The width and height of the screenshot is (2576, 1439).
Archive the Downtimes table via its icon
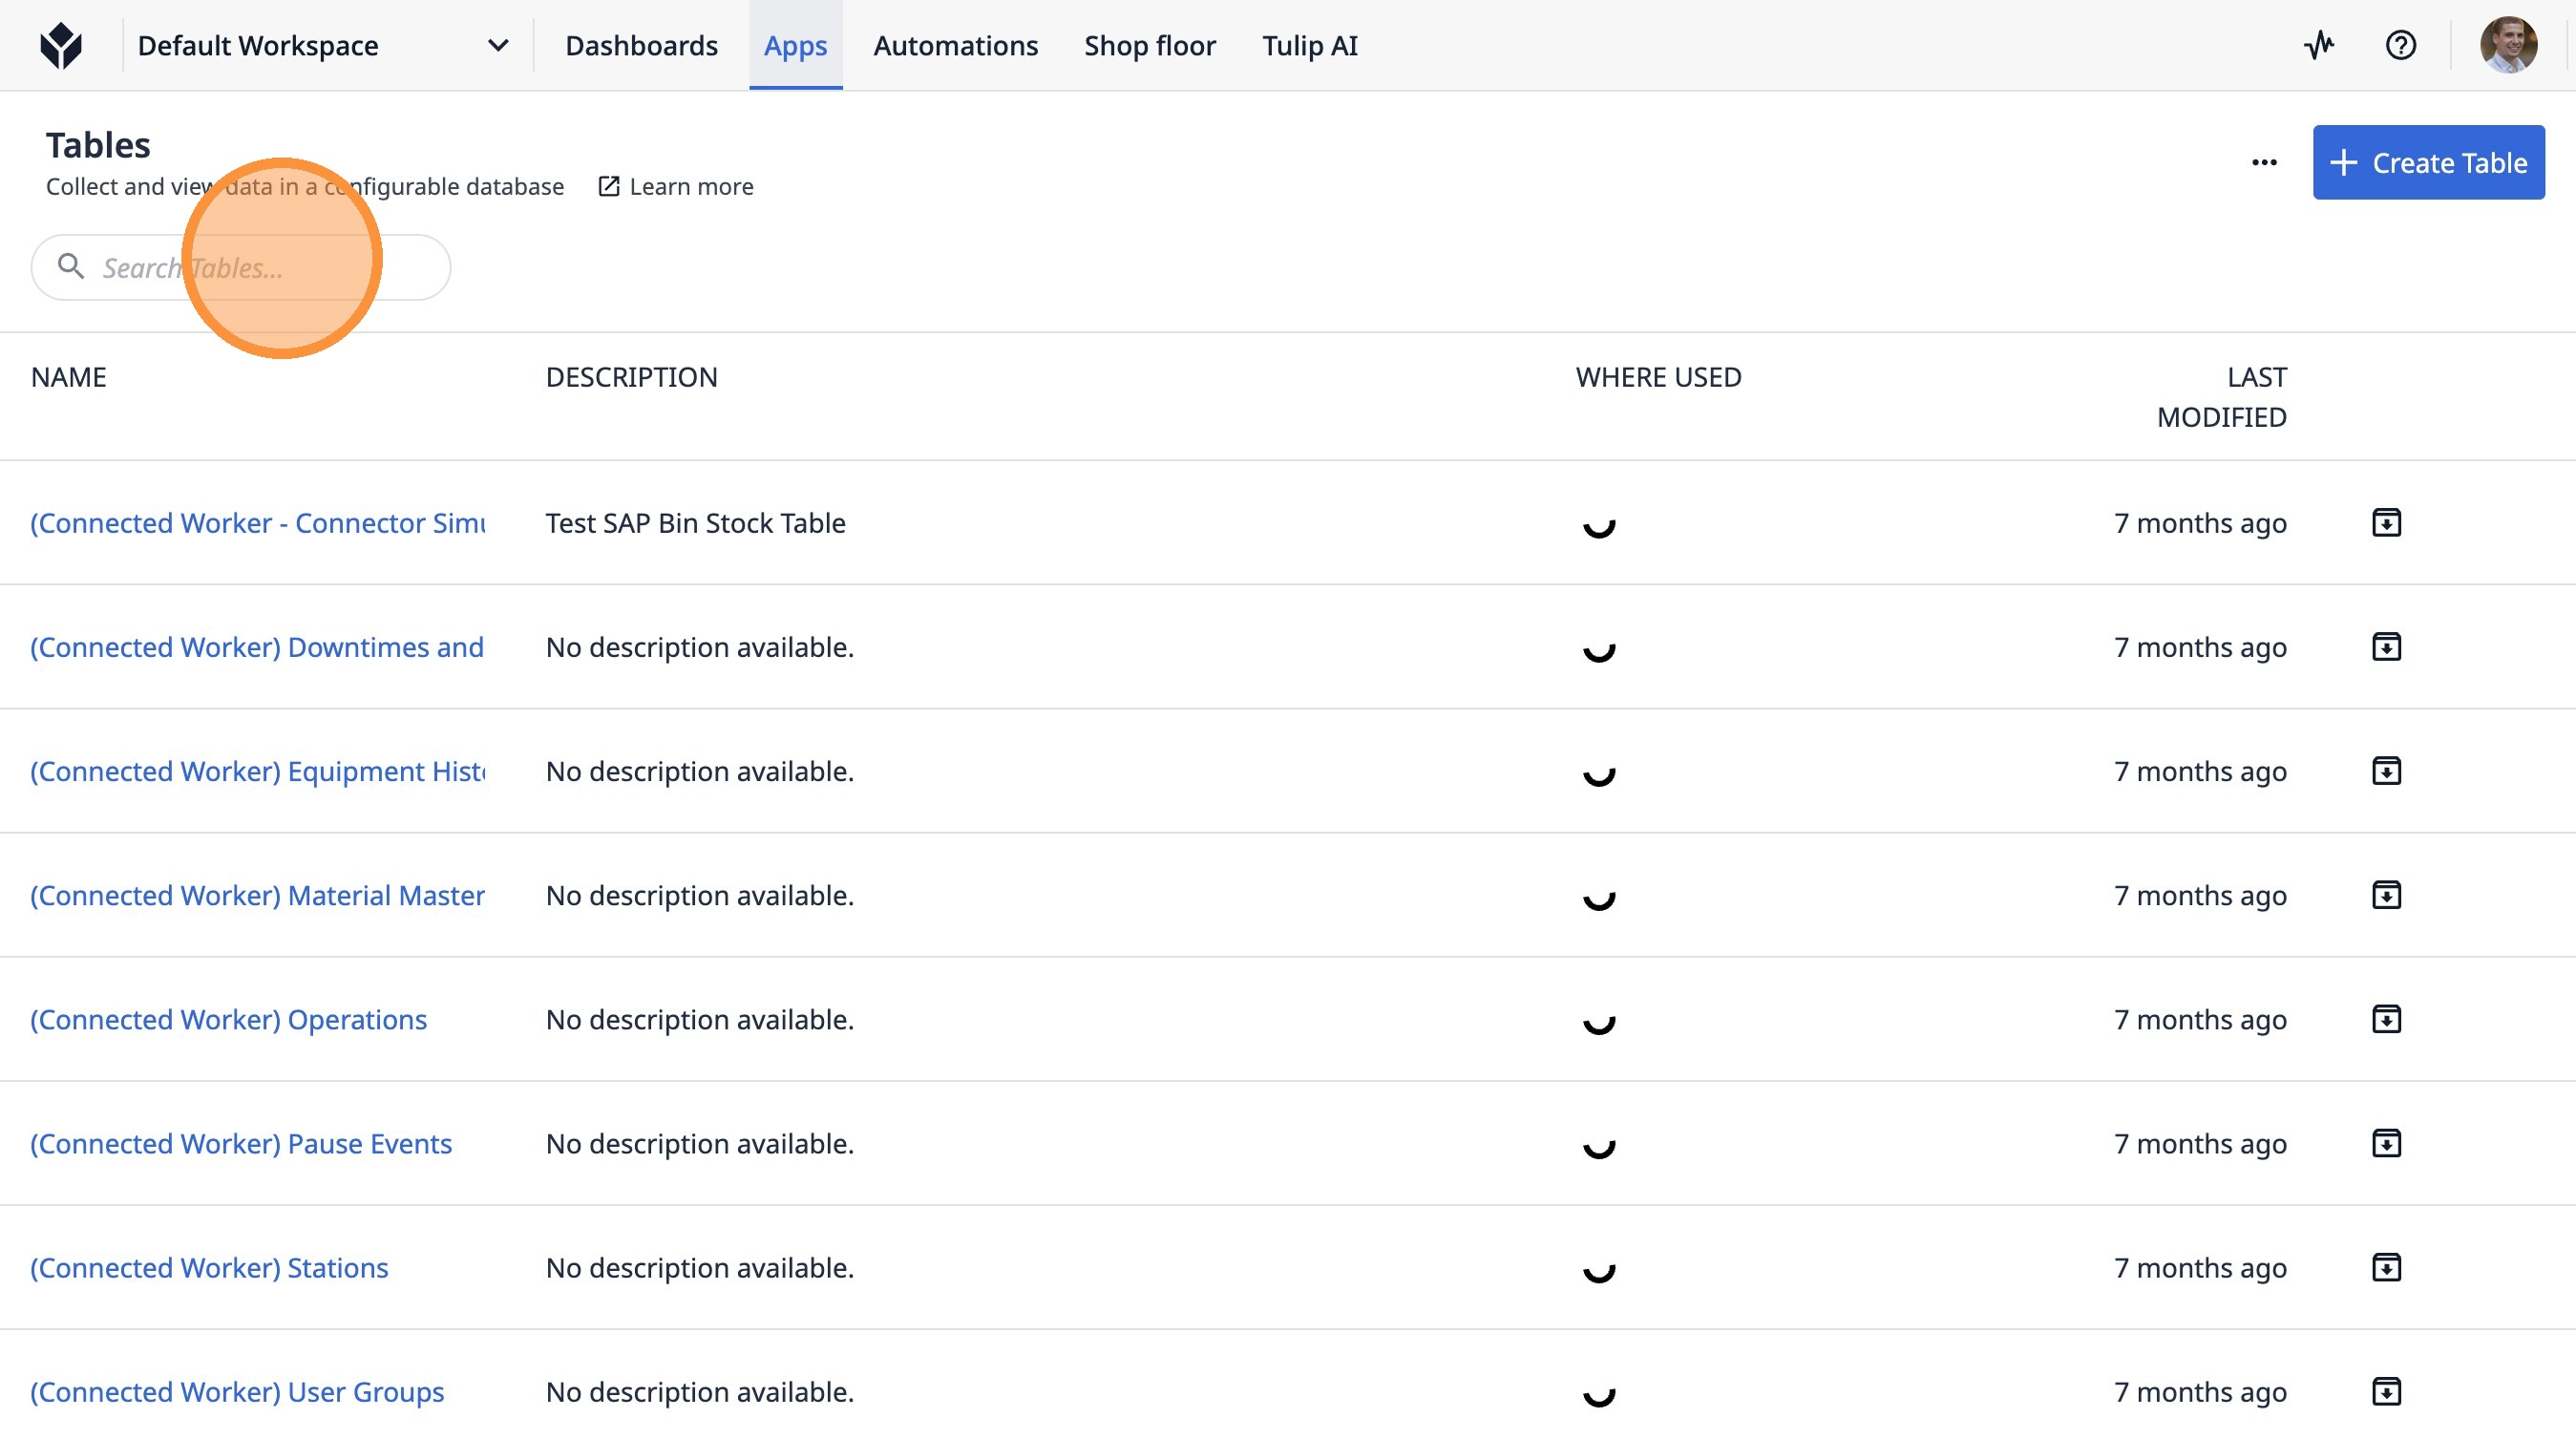pos(2386,646)
